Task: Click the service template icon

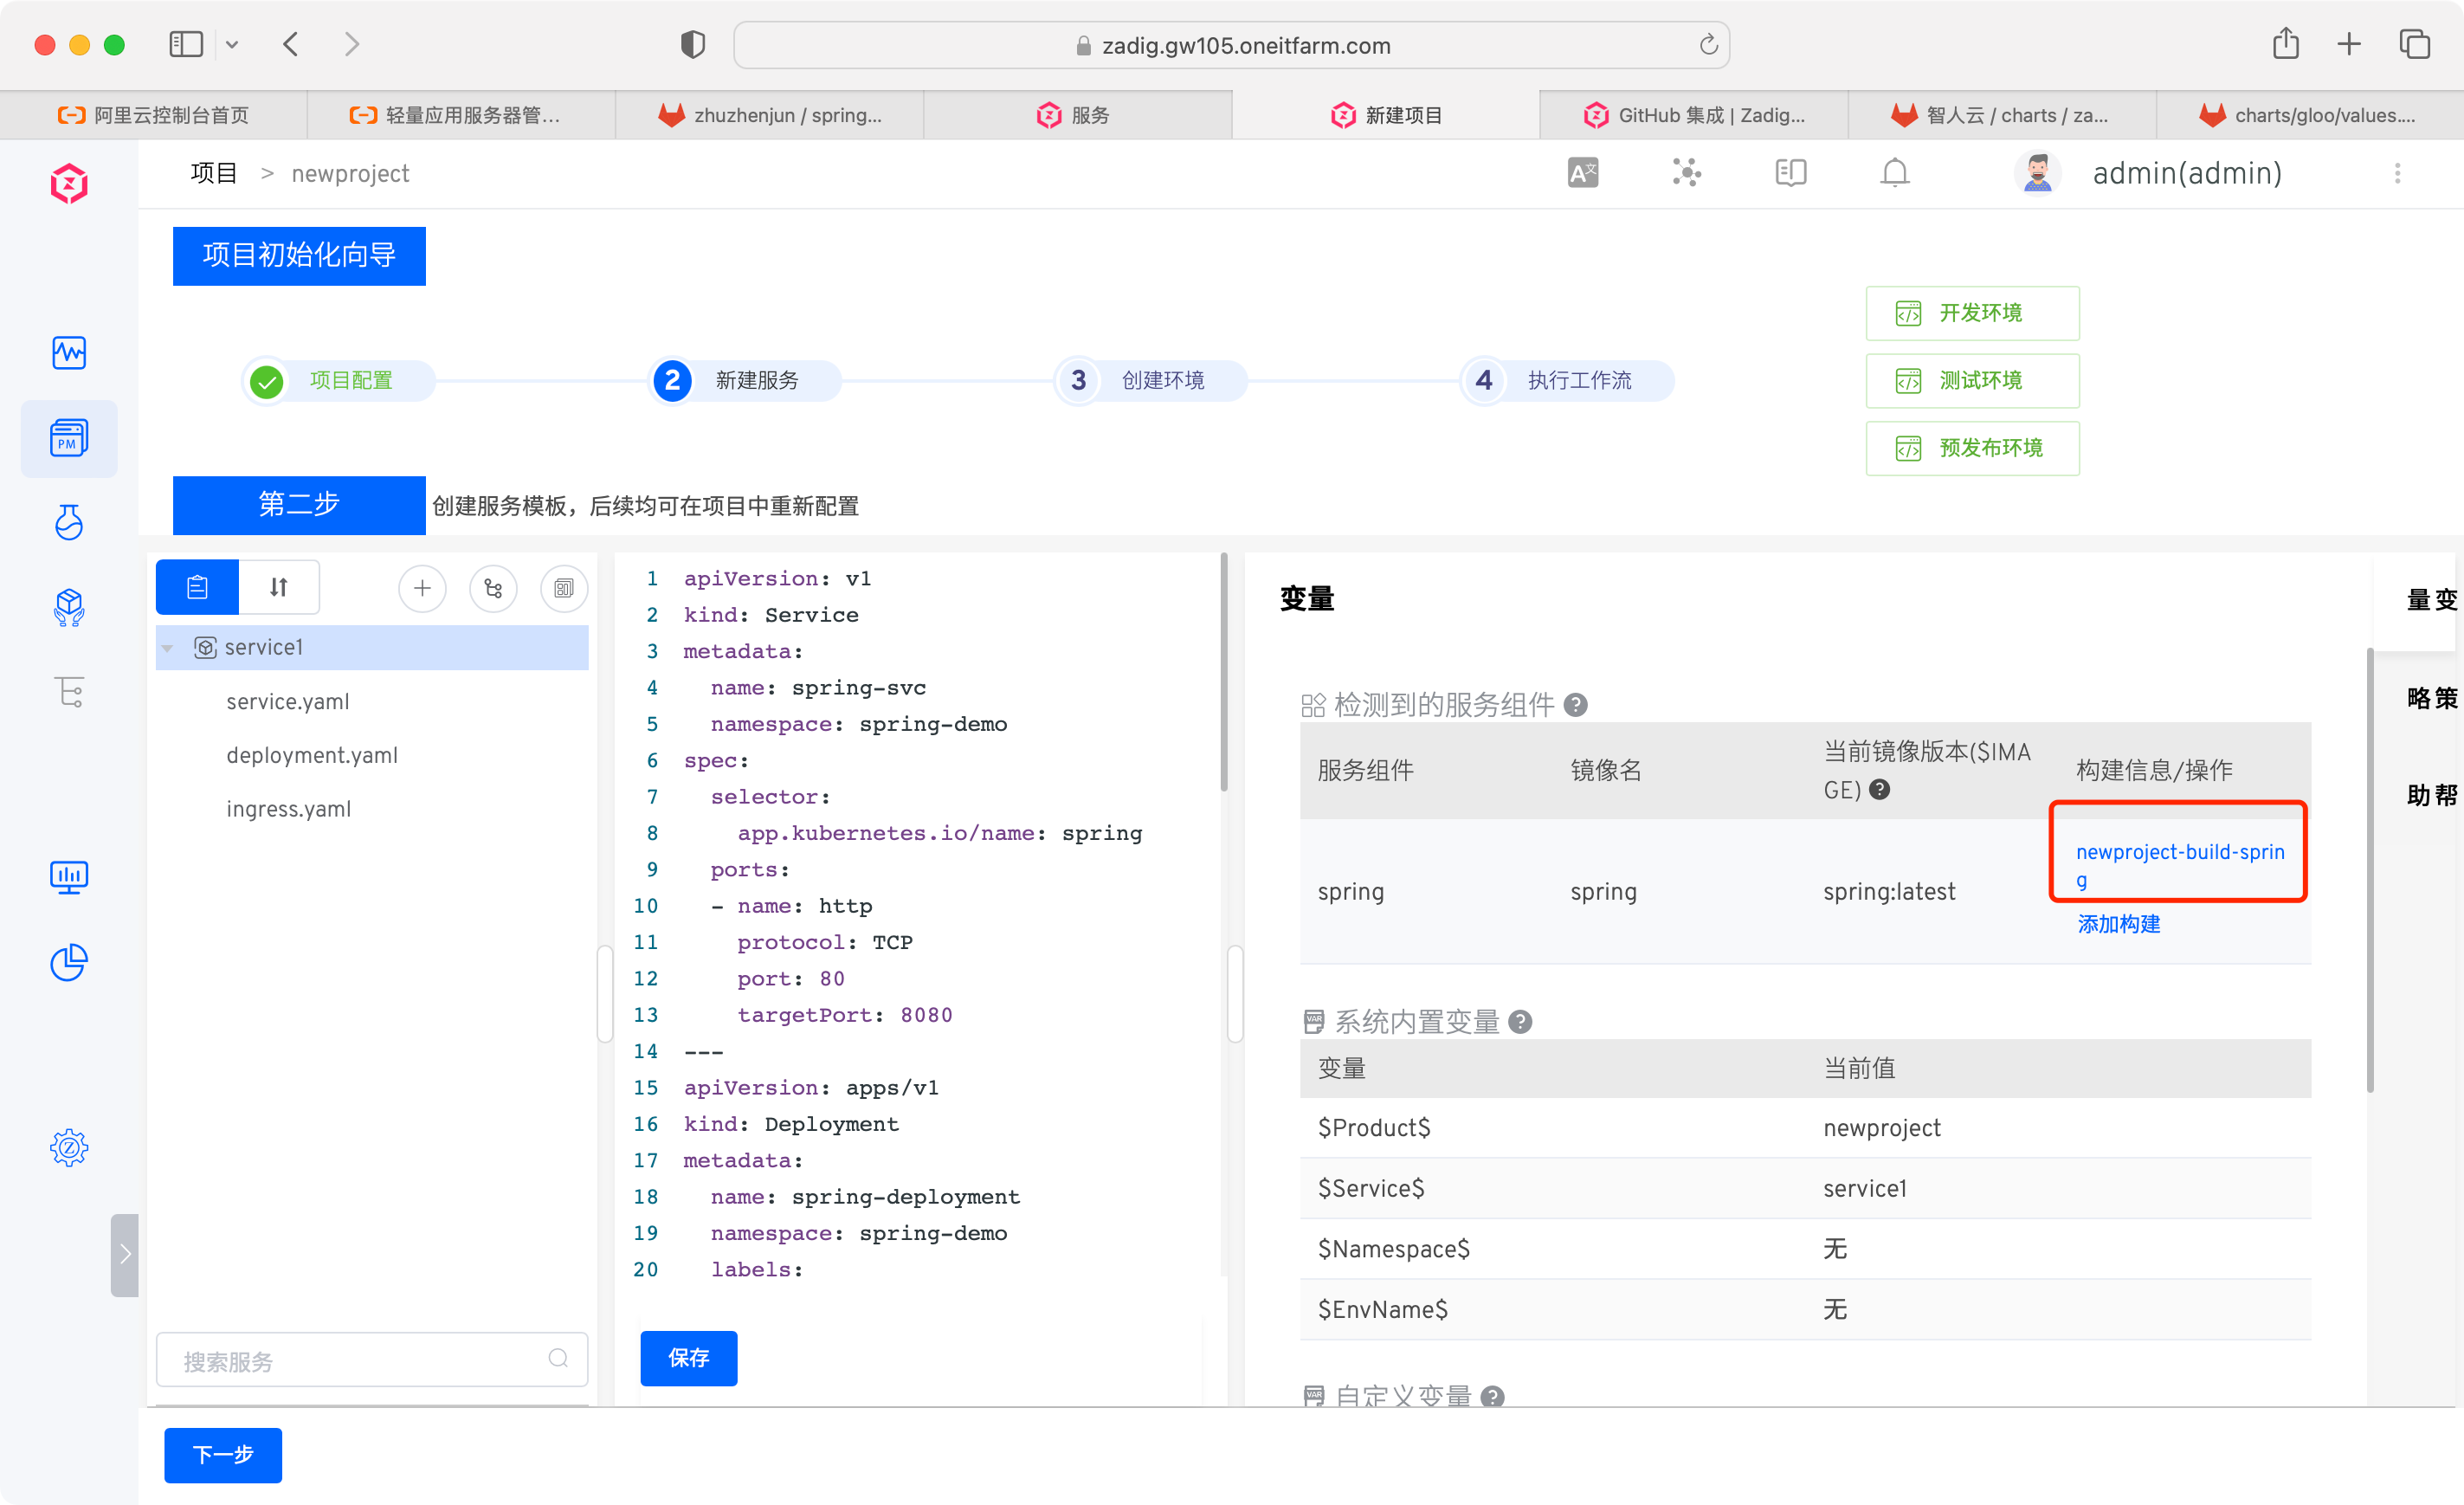Action: [564, 588]
